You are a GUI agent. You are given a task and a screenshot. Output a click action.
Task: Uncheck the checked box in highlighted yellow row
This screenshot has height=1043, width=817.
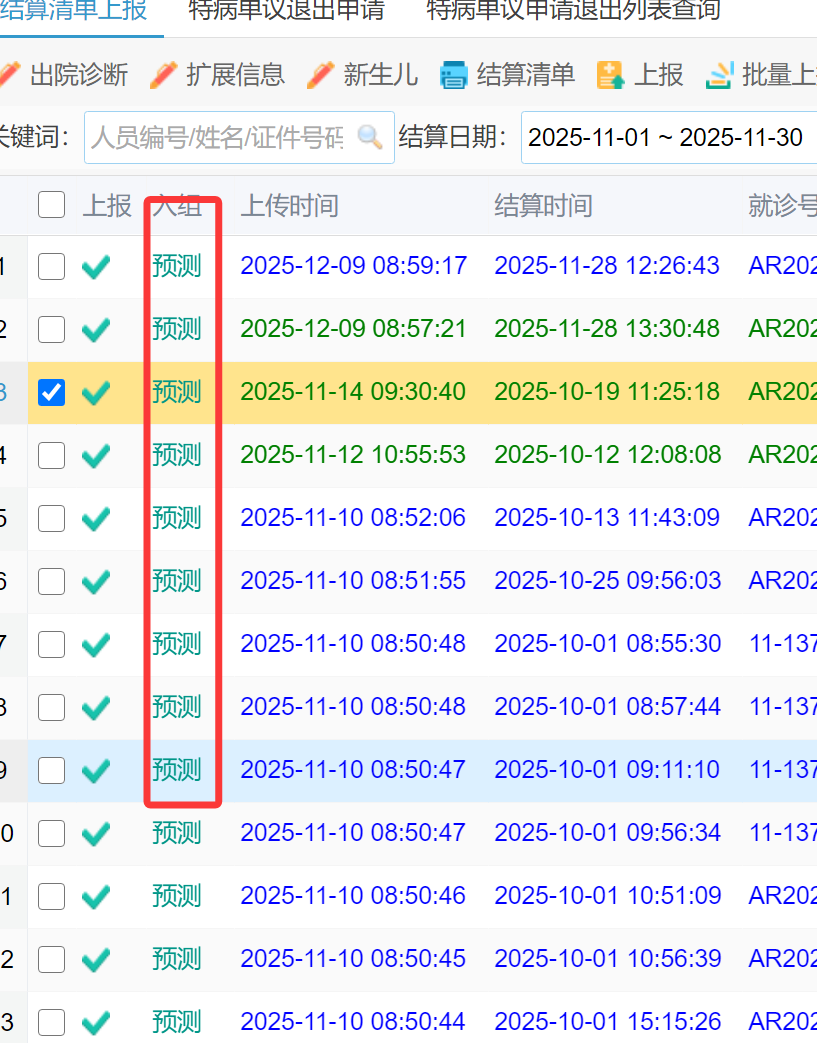click(x=51, y=392)
